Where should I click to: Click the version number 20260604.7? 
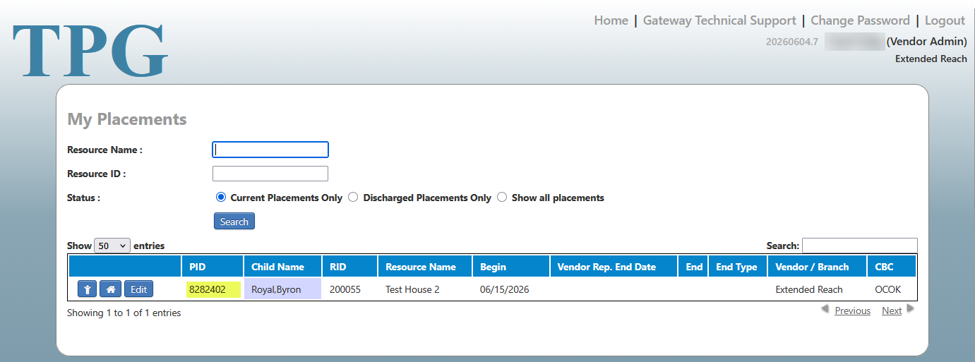[x=792, y=42]
